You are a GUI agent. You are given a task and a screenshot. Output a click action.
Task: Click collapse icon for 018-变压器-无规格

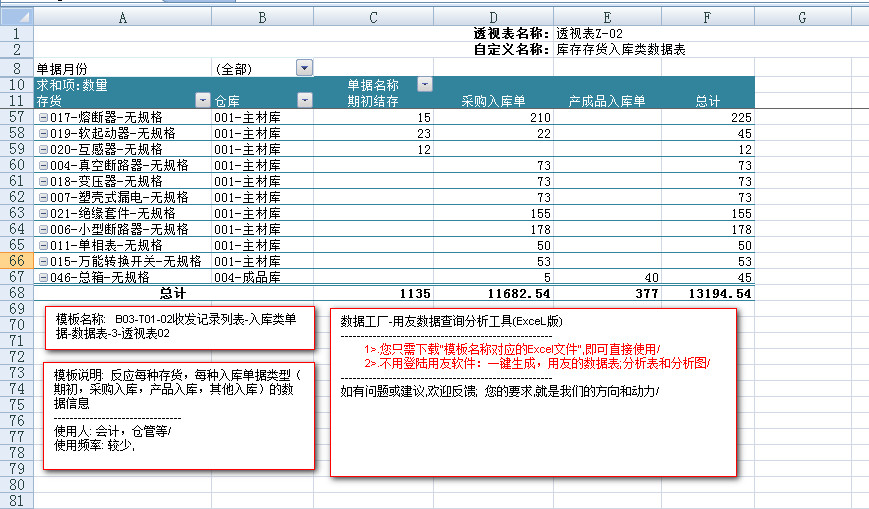[x=42, y=182]
